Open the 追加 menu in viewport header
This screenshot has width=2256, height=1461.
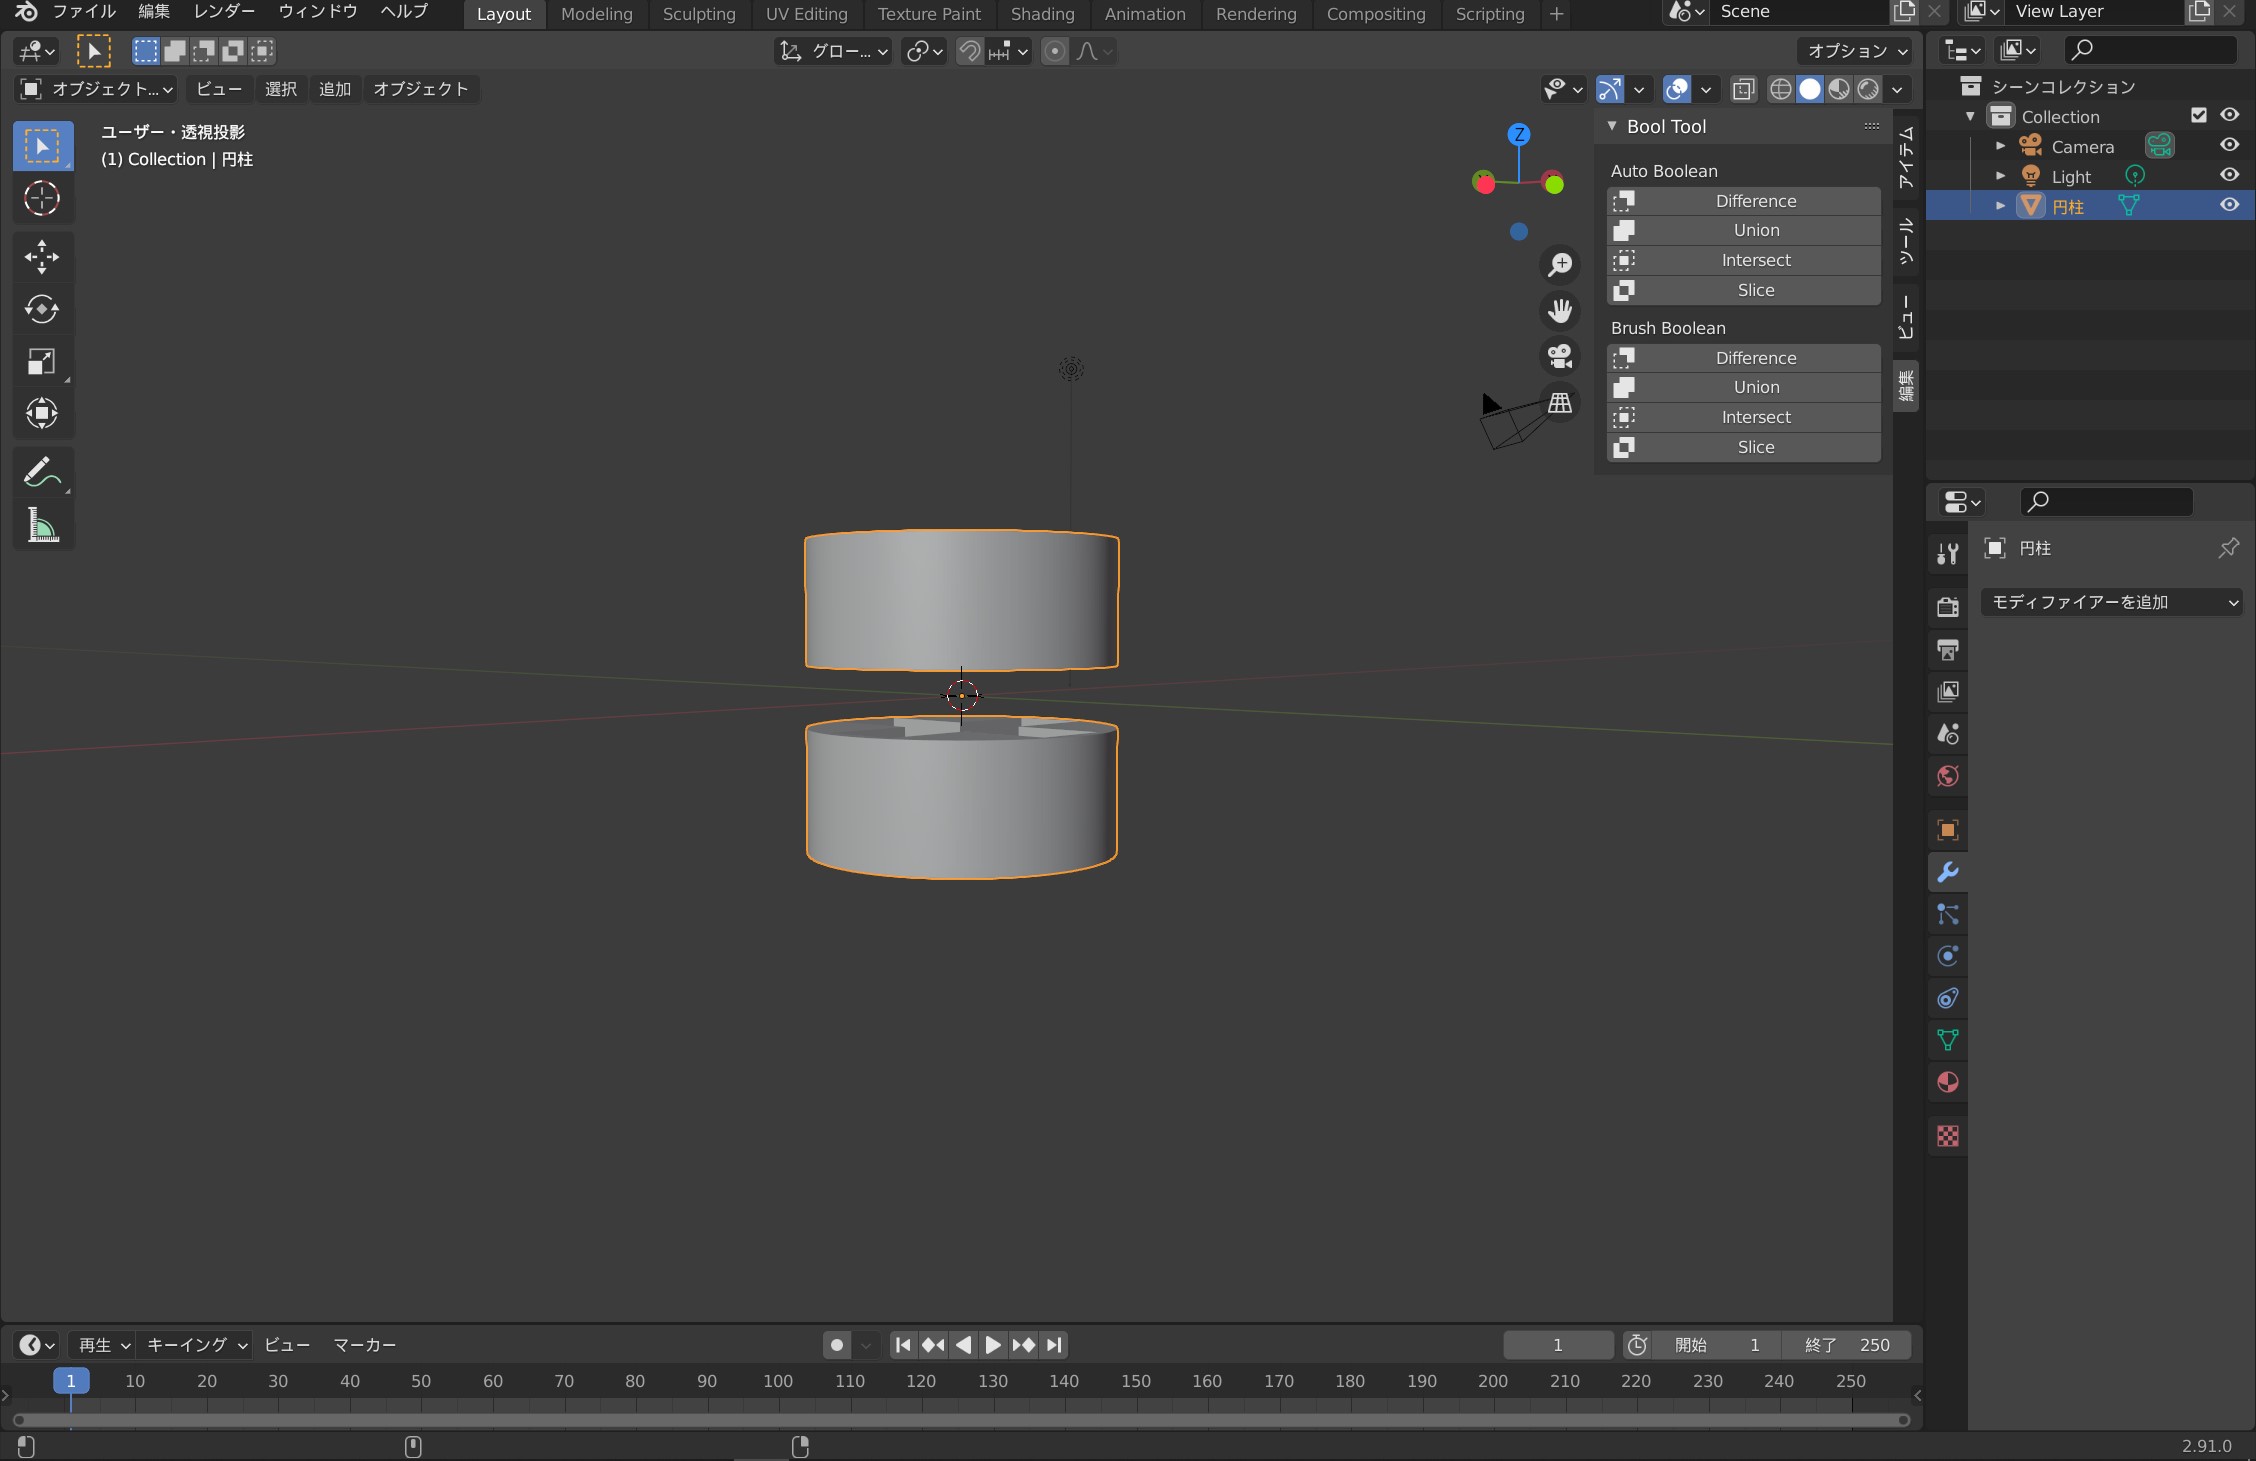coord(334,89)
